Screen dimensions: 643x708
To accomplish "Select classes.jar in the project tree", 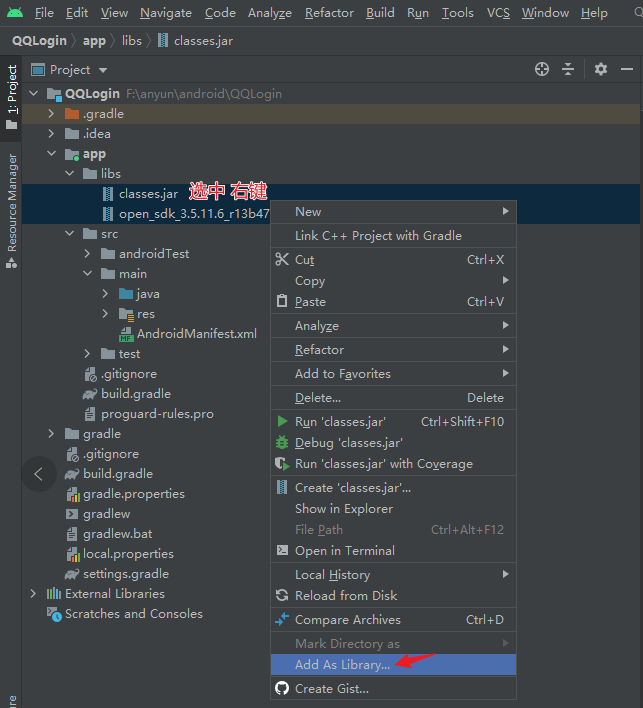I will tap(149, 194).
